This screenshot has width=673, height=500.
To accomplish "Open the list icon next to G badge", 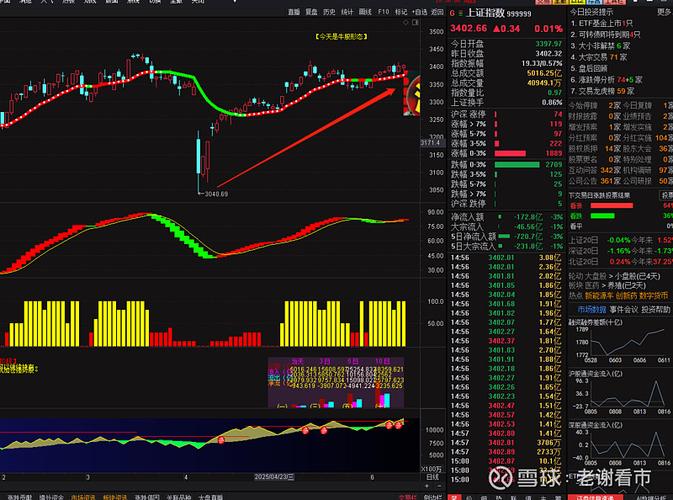I will click(461, 14).
